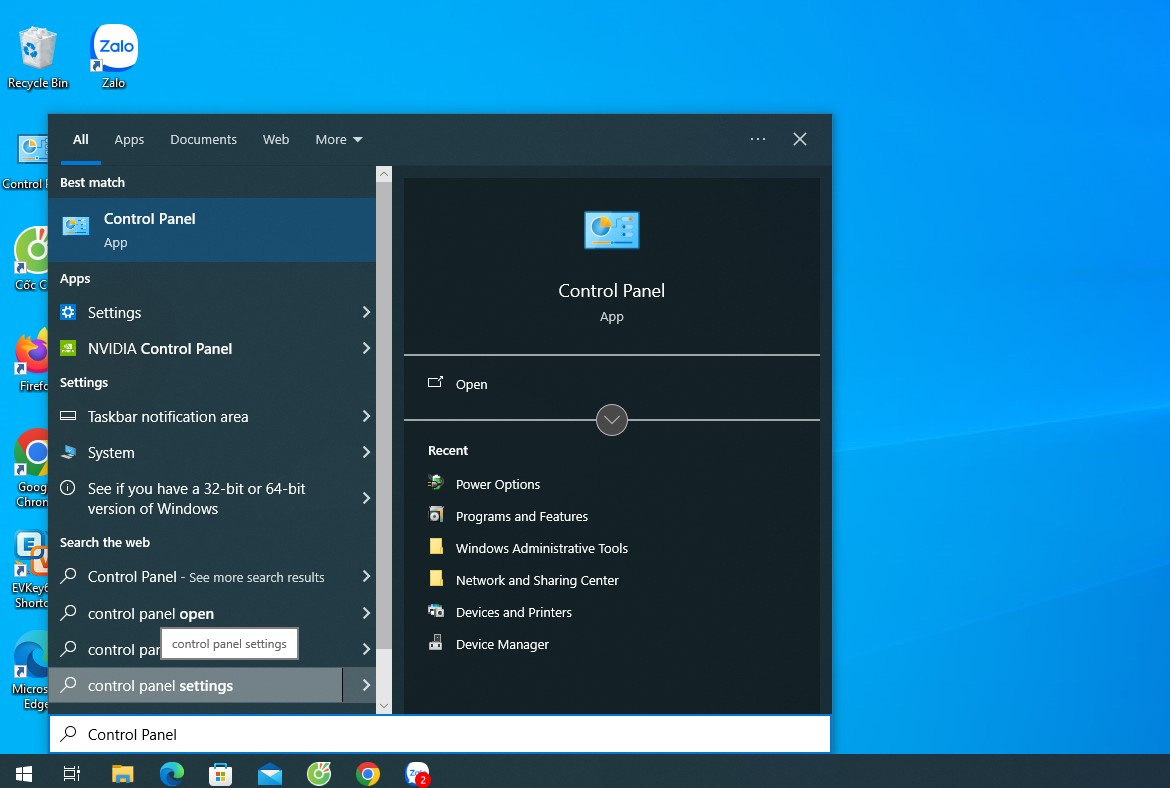Click the Taskbar notification area icon

point(68,416)
